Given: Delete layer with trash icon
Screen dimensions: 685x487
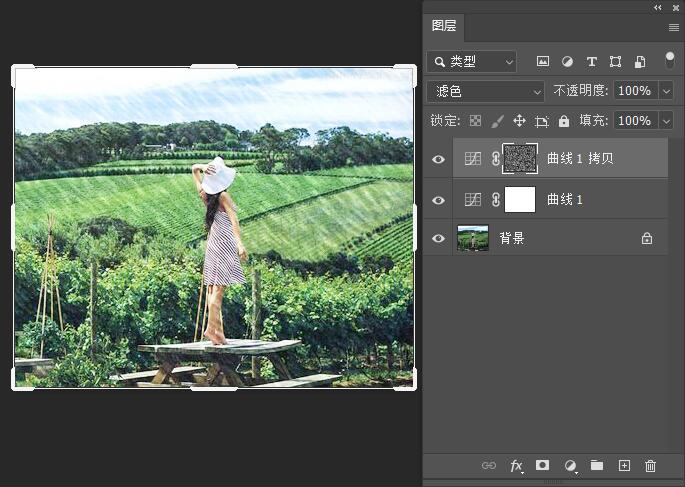Looking at the screenshot, I should tap(650, 466).
